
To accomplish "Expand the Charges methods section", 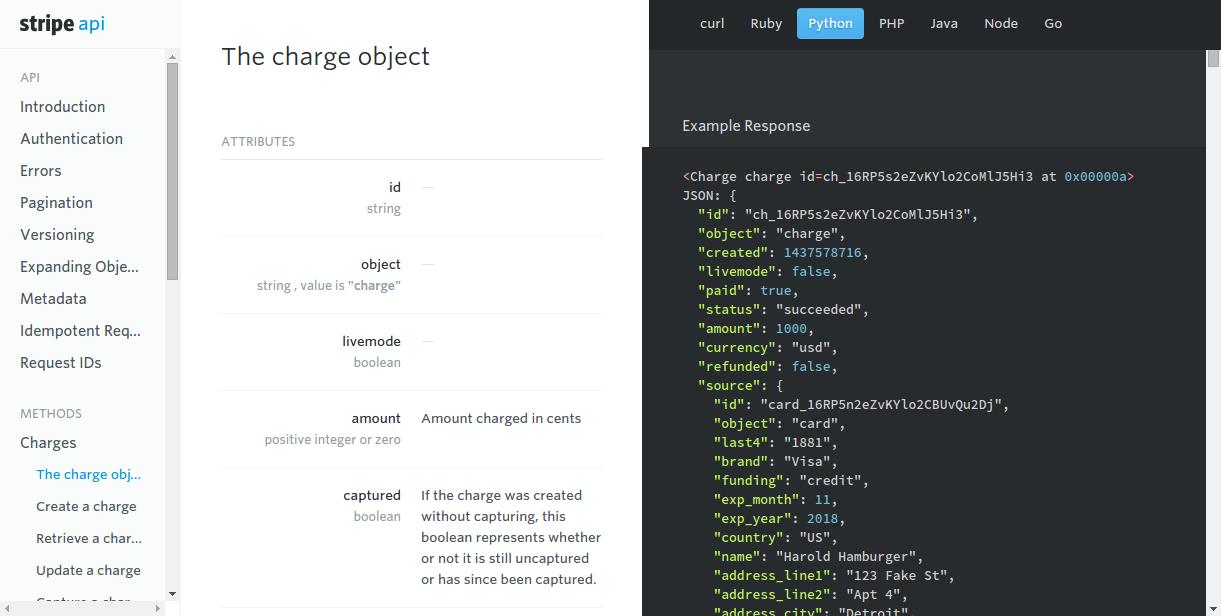I will pos(48,443).
